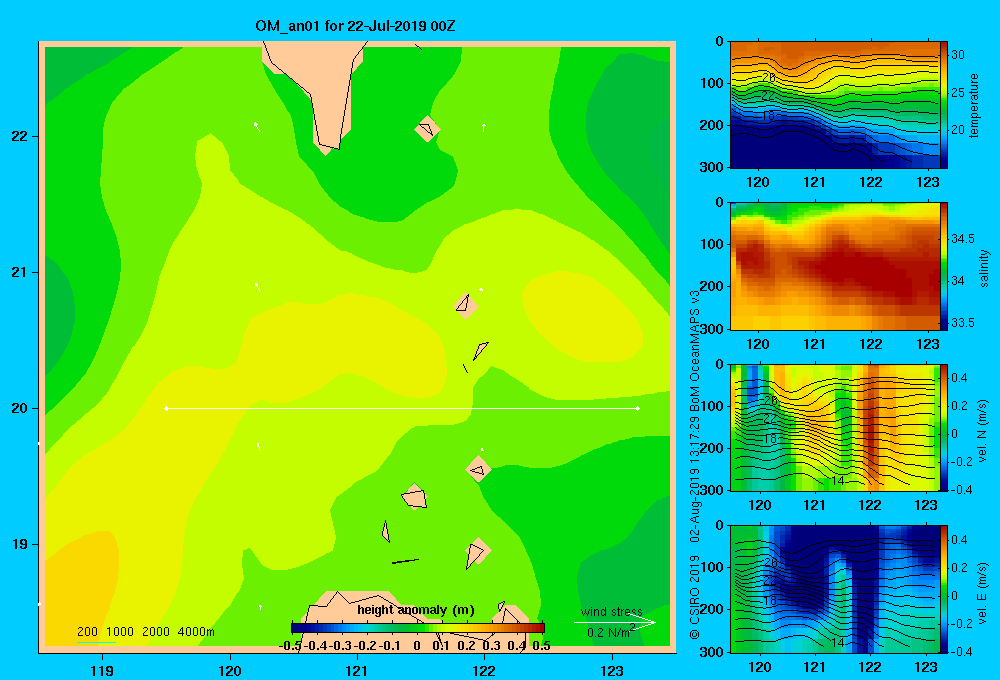Click the bathymetry legend '200 1000 2000 4000m'
1000x680 pixels.
click(145, 632)
